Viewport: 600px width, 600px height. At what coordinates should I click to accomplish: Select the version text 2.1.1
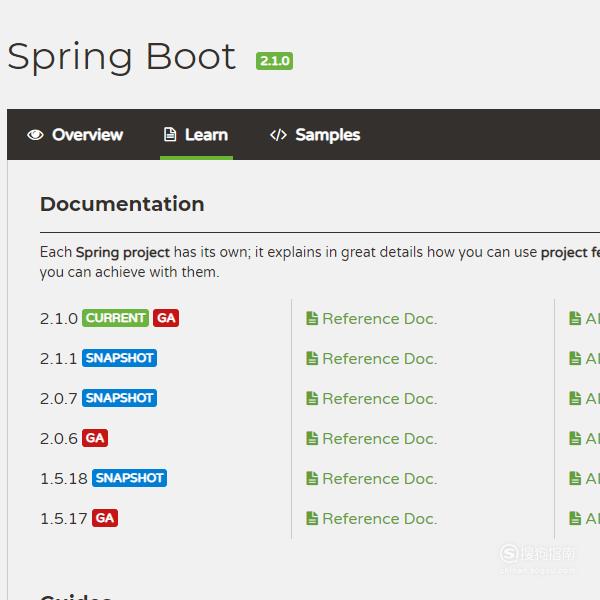coord(59,359)
